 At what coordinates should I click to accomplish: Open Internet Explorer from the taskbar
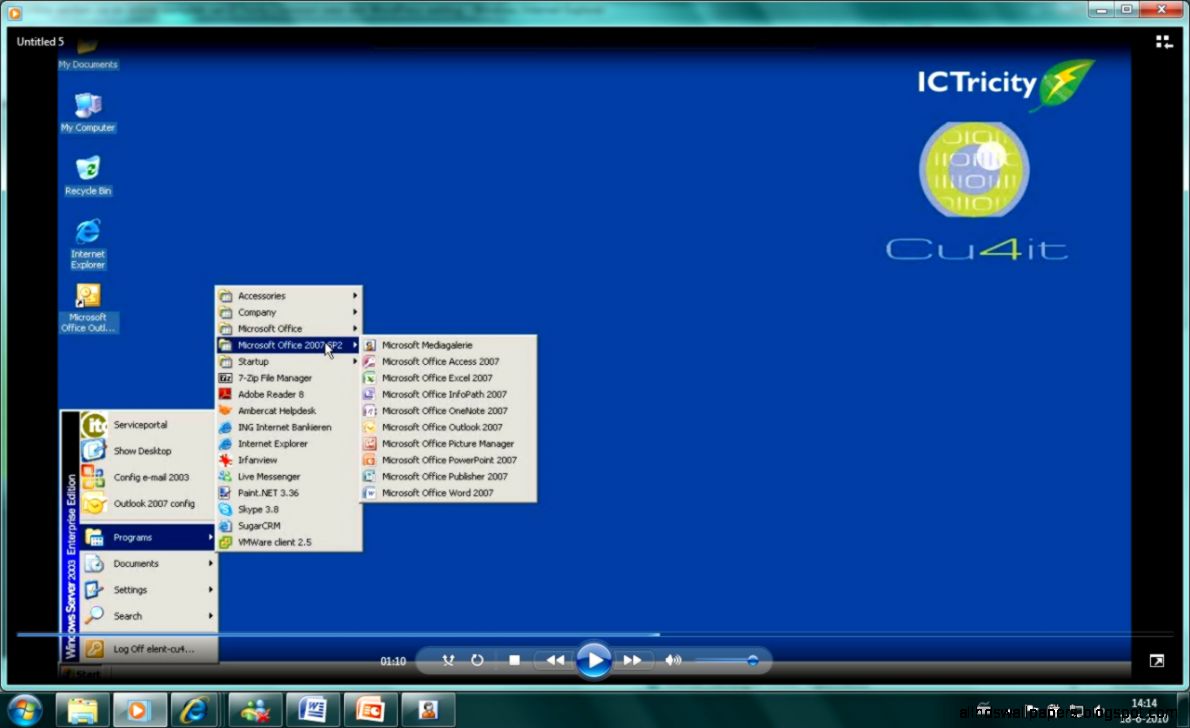point(195,709)
